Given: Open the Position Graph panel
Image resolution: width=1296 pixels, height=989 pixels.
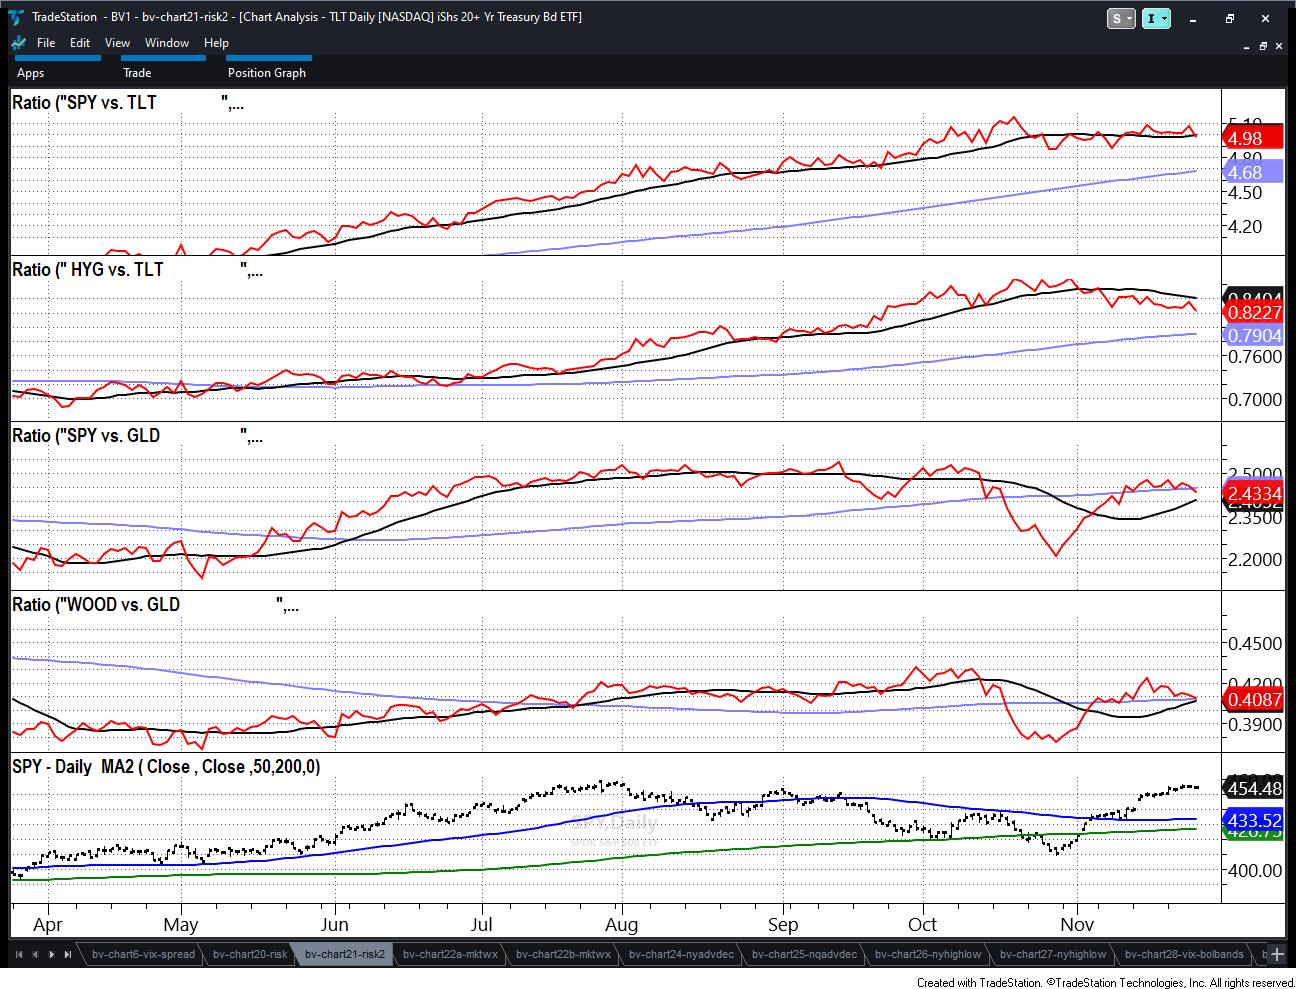Looking at the screenshot, I should (266, 73).
